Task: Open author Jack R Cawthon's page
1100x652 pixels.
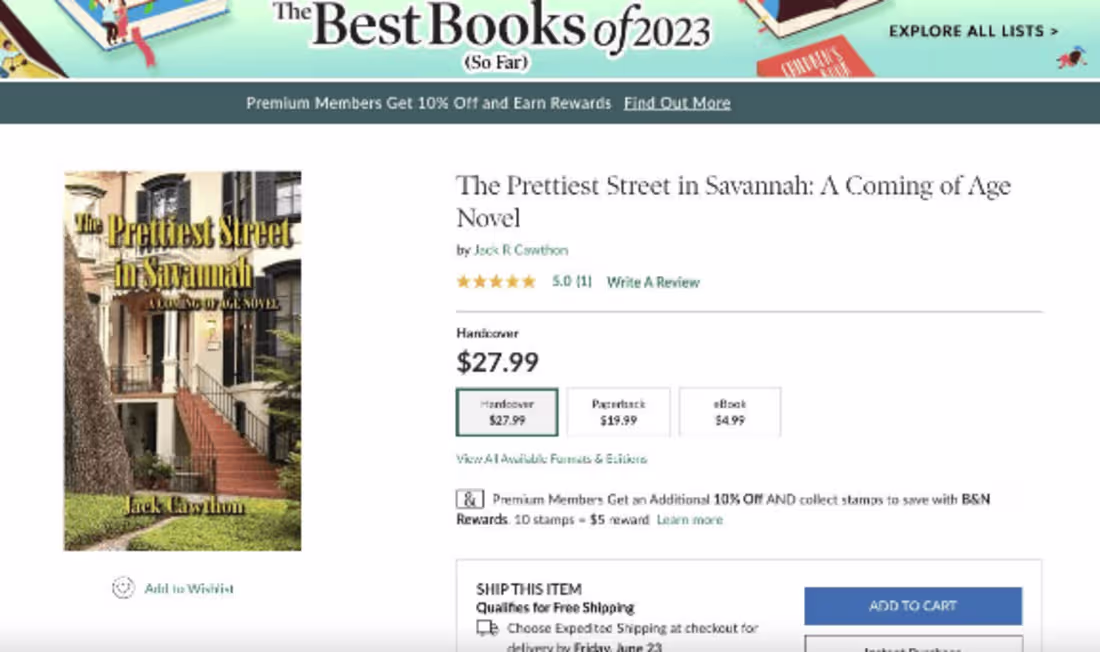Action: 520,250
